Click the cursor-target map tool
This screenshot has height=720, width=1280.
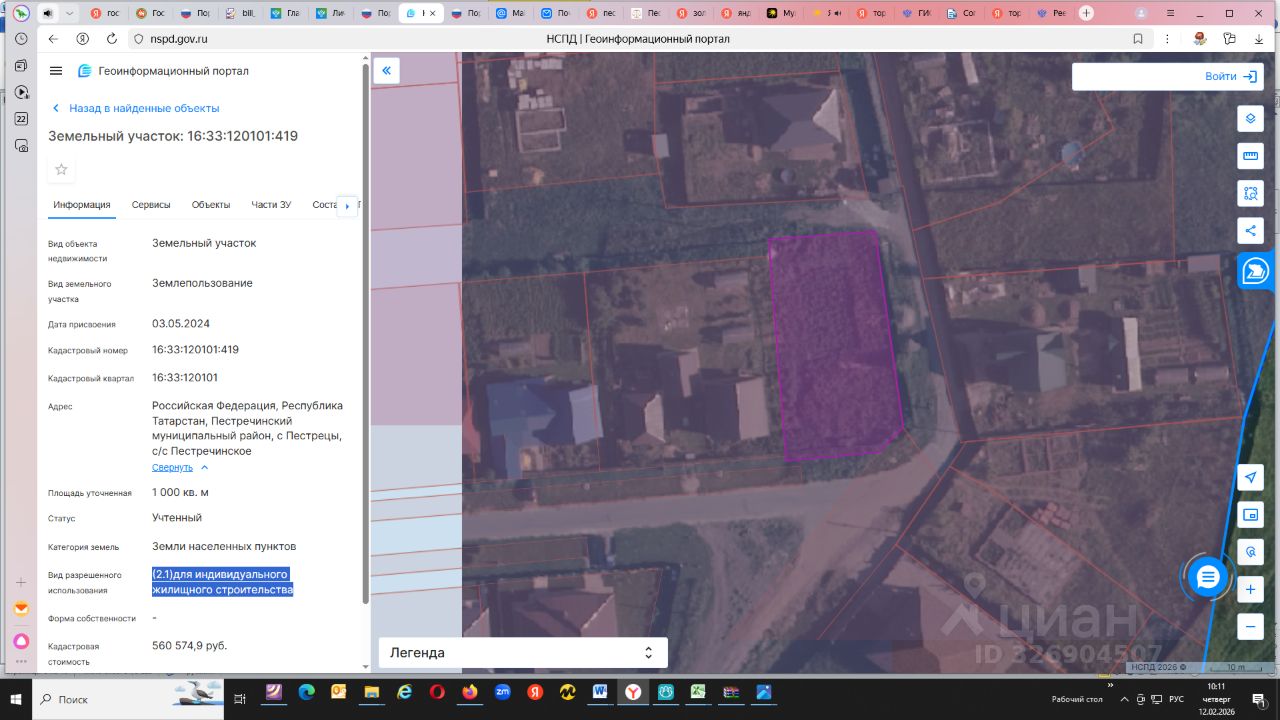(x=1250, y=552)
